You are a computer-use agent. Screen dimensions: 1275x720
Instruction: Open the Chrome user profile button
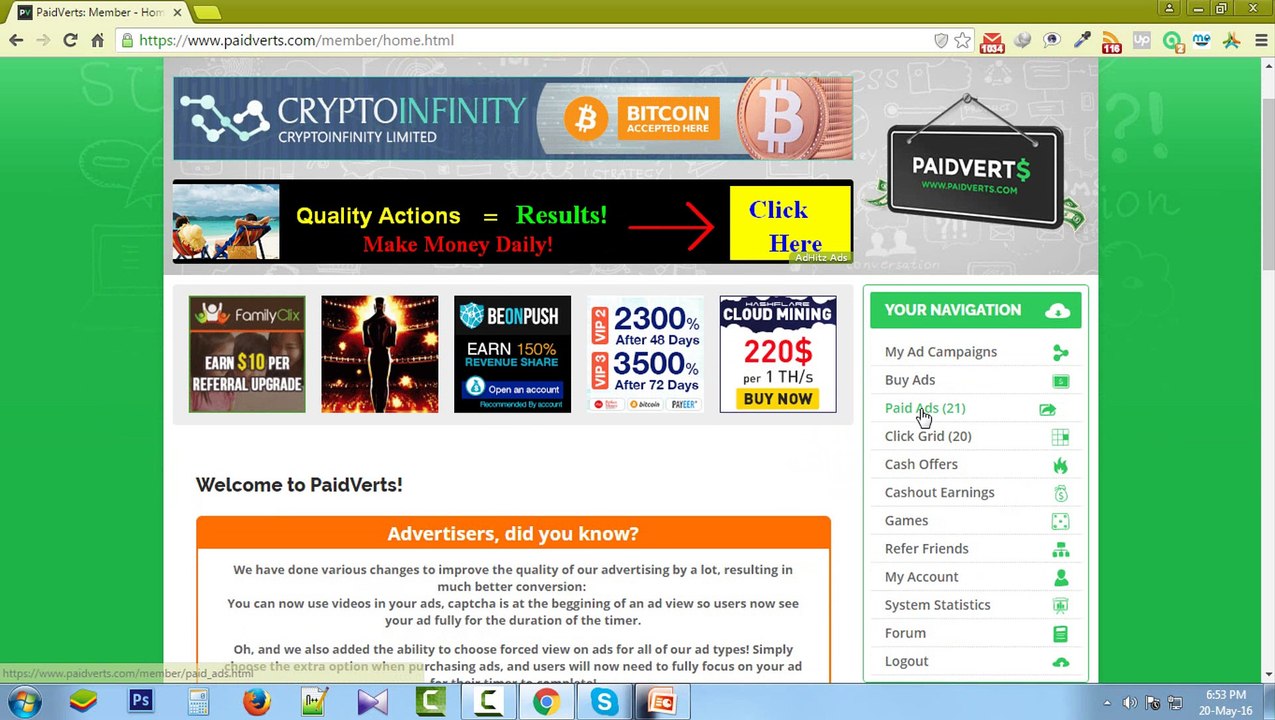click(x=1169, y=8)
